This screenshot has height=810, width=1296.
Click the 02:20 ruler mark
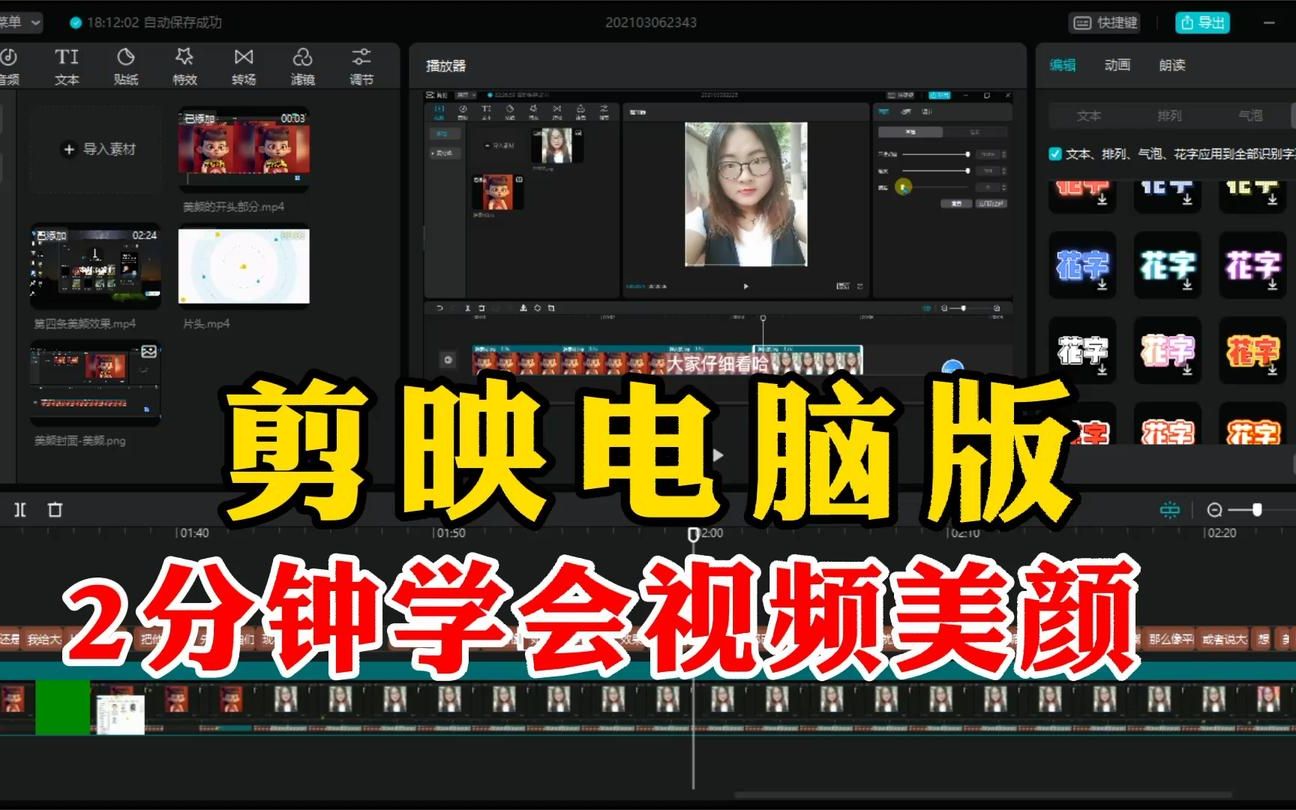[x=1221, y=533]
